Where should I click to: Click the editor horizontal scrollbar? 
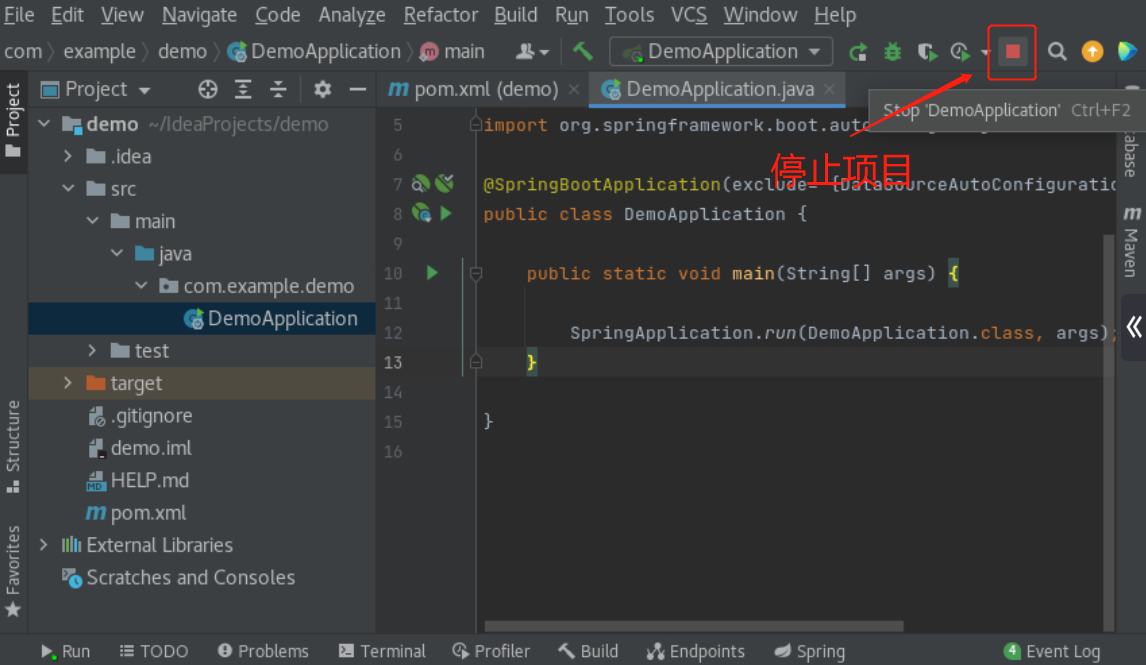coord(694,626)
